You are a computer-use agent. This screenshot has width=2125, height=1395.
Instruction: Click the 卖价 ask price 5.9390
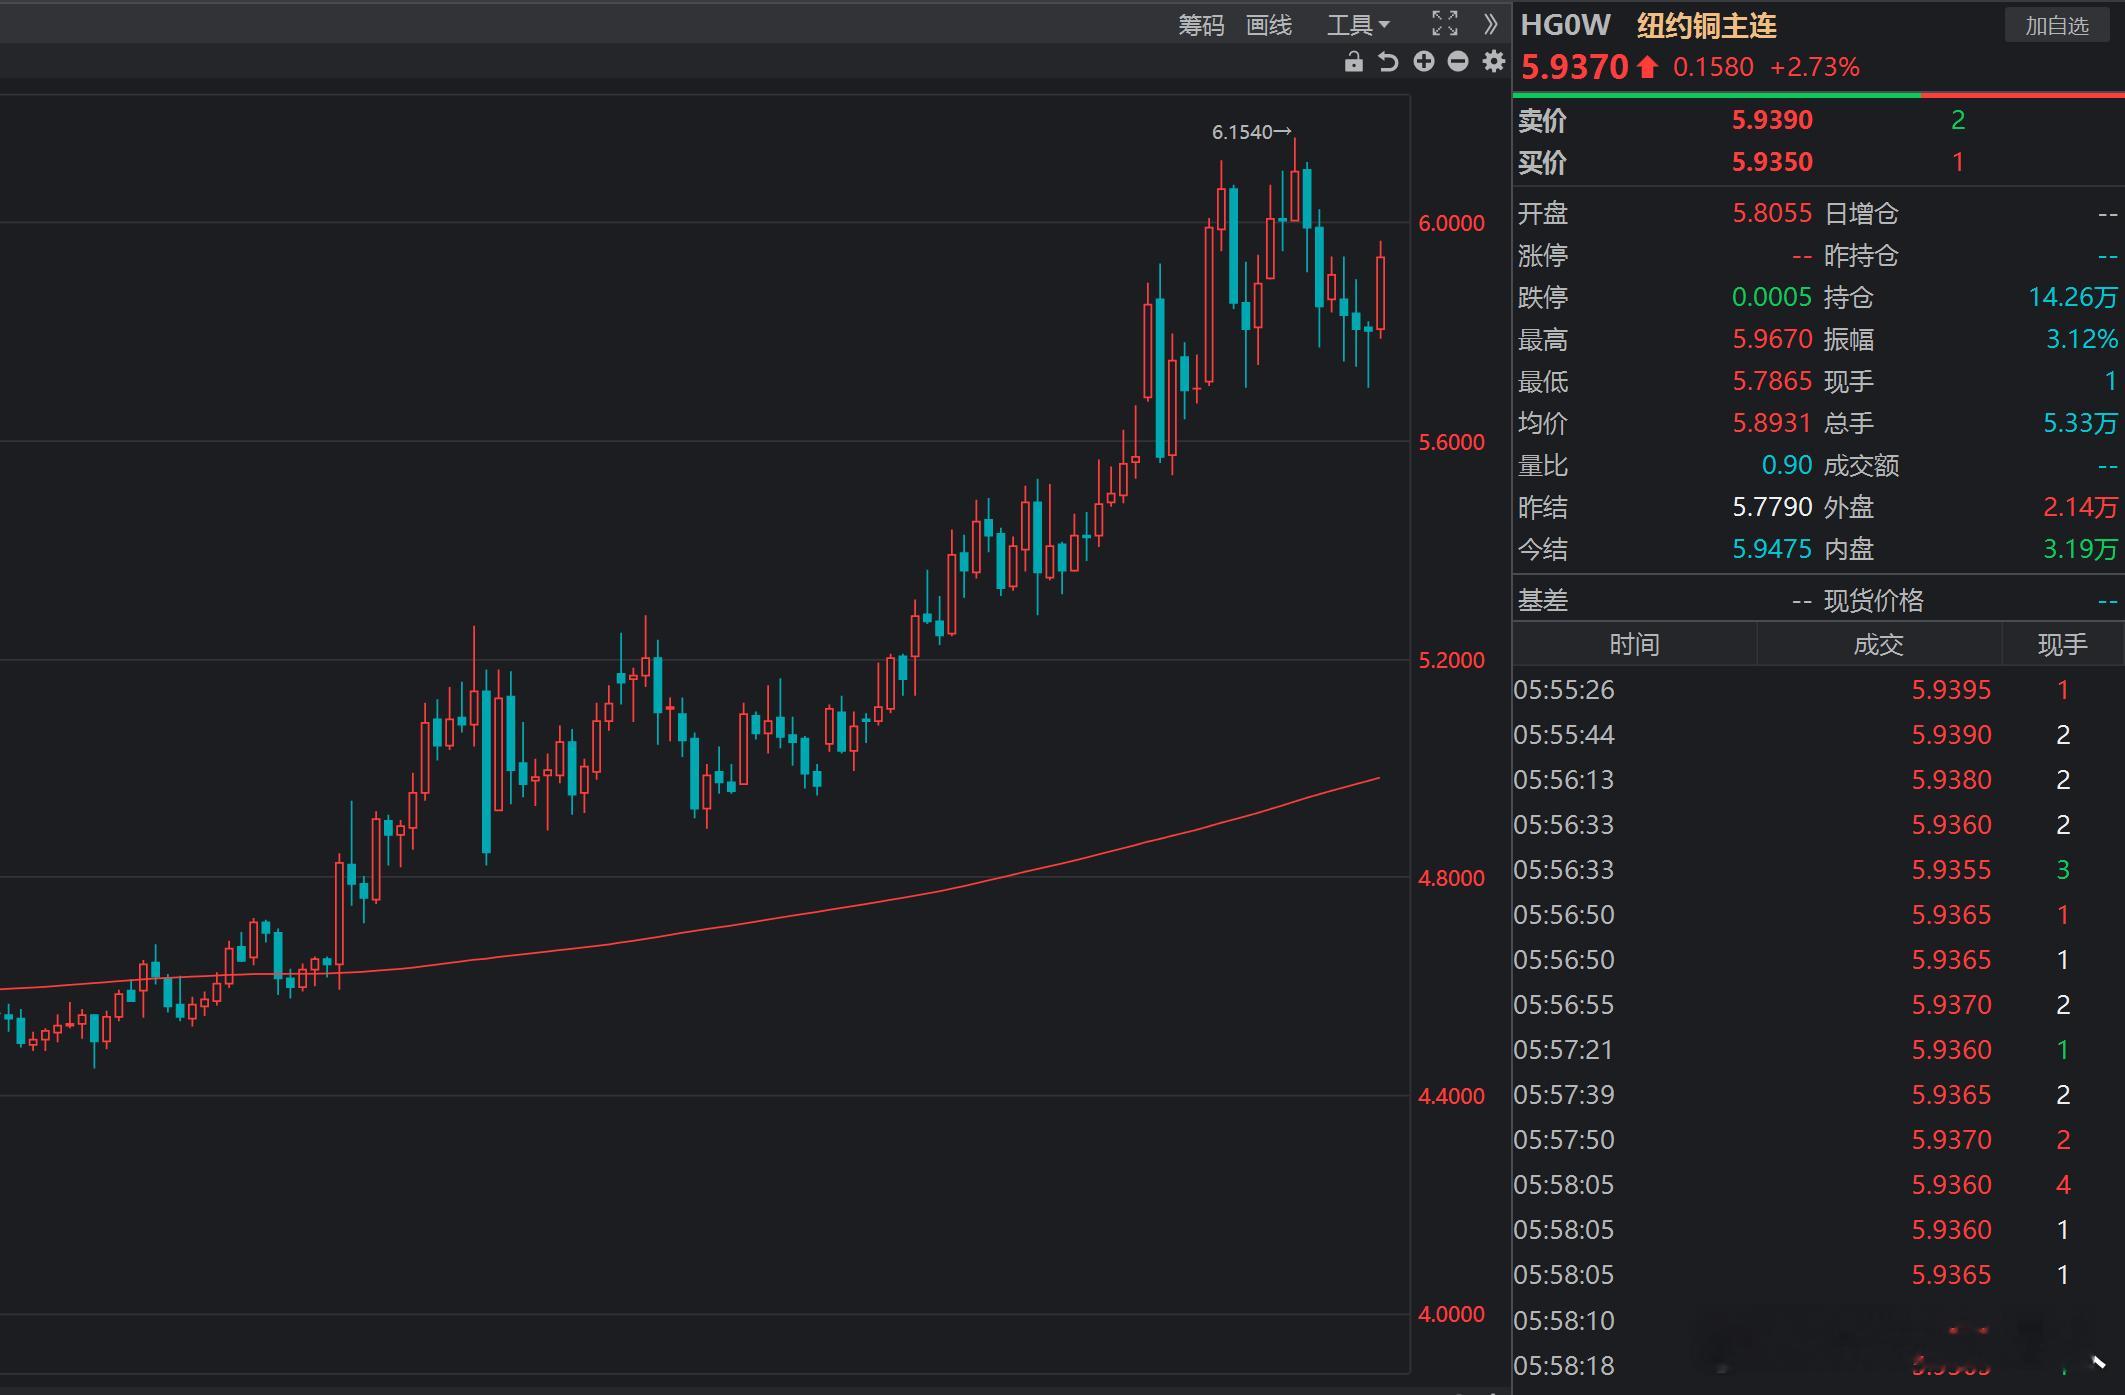click(1771, 120)
